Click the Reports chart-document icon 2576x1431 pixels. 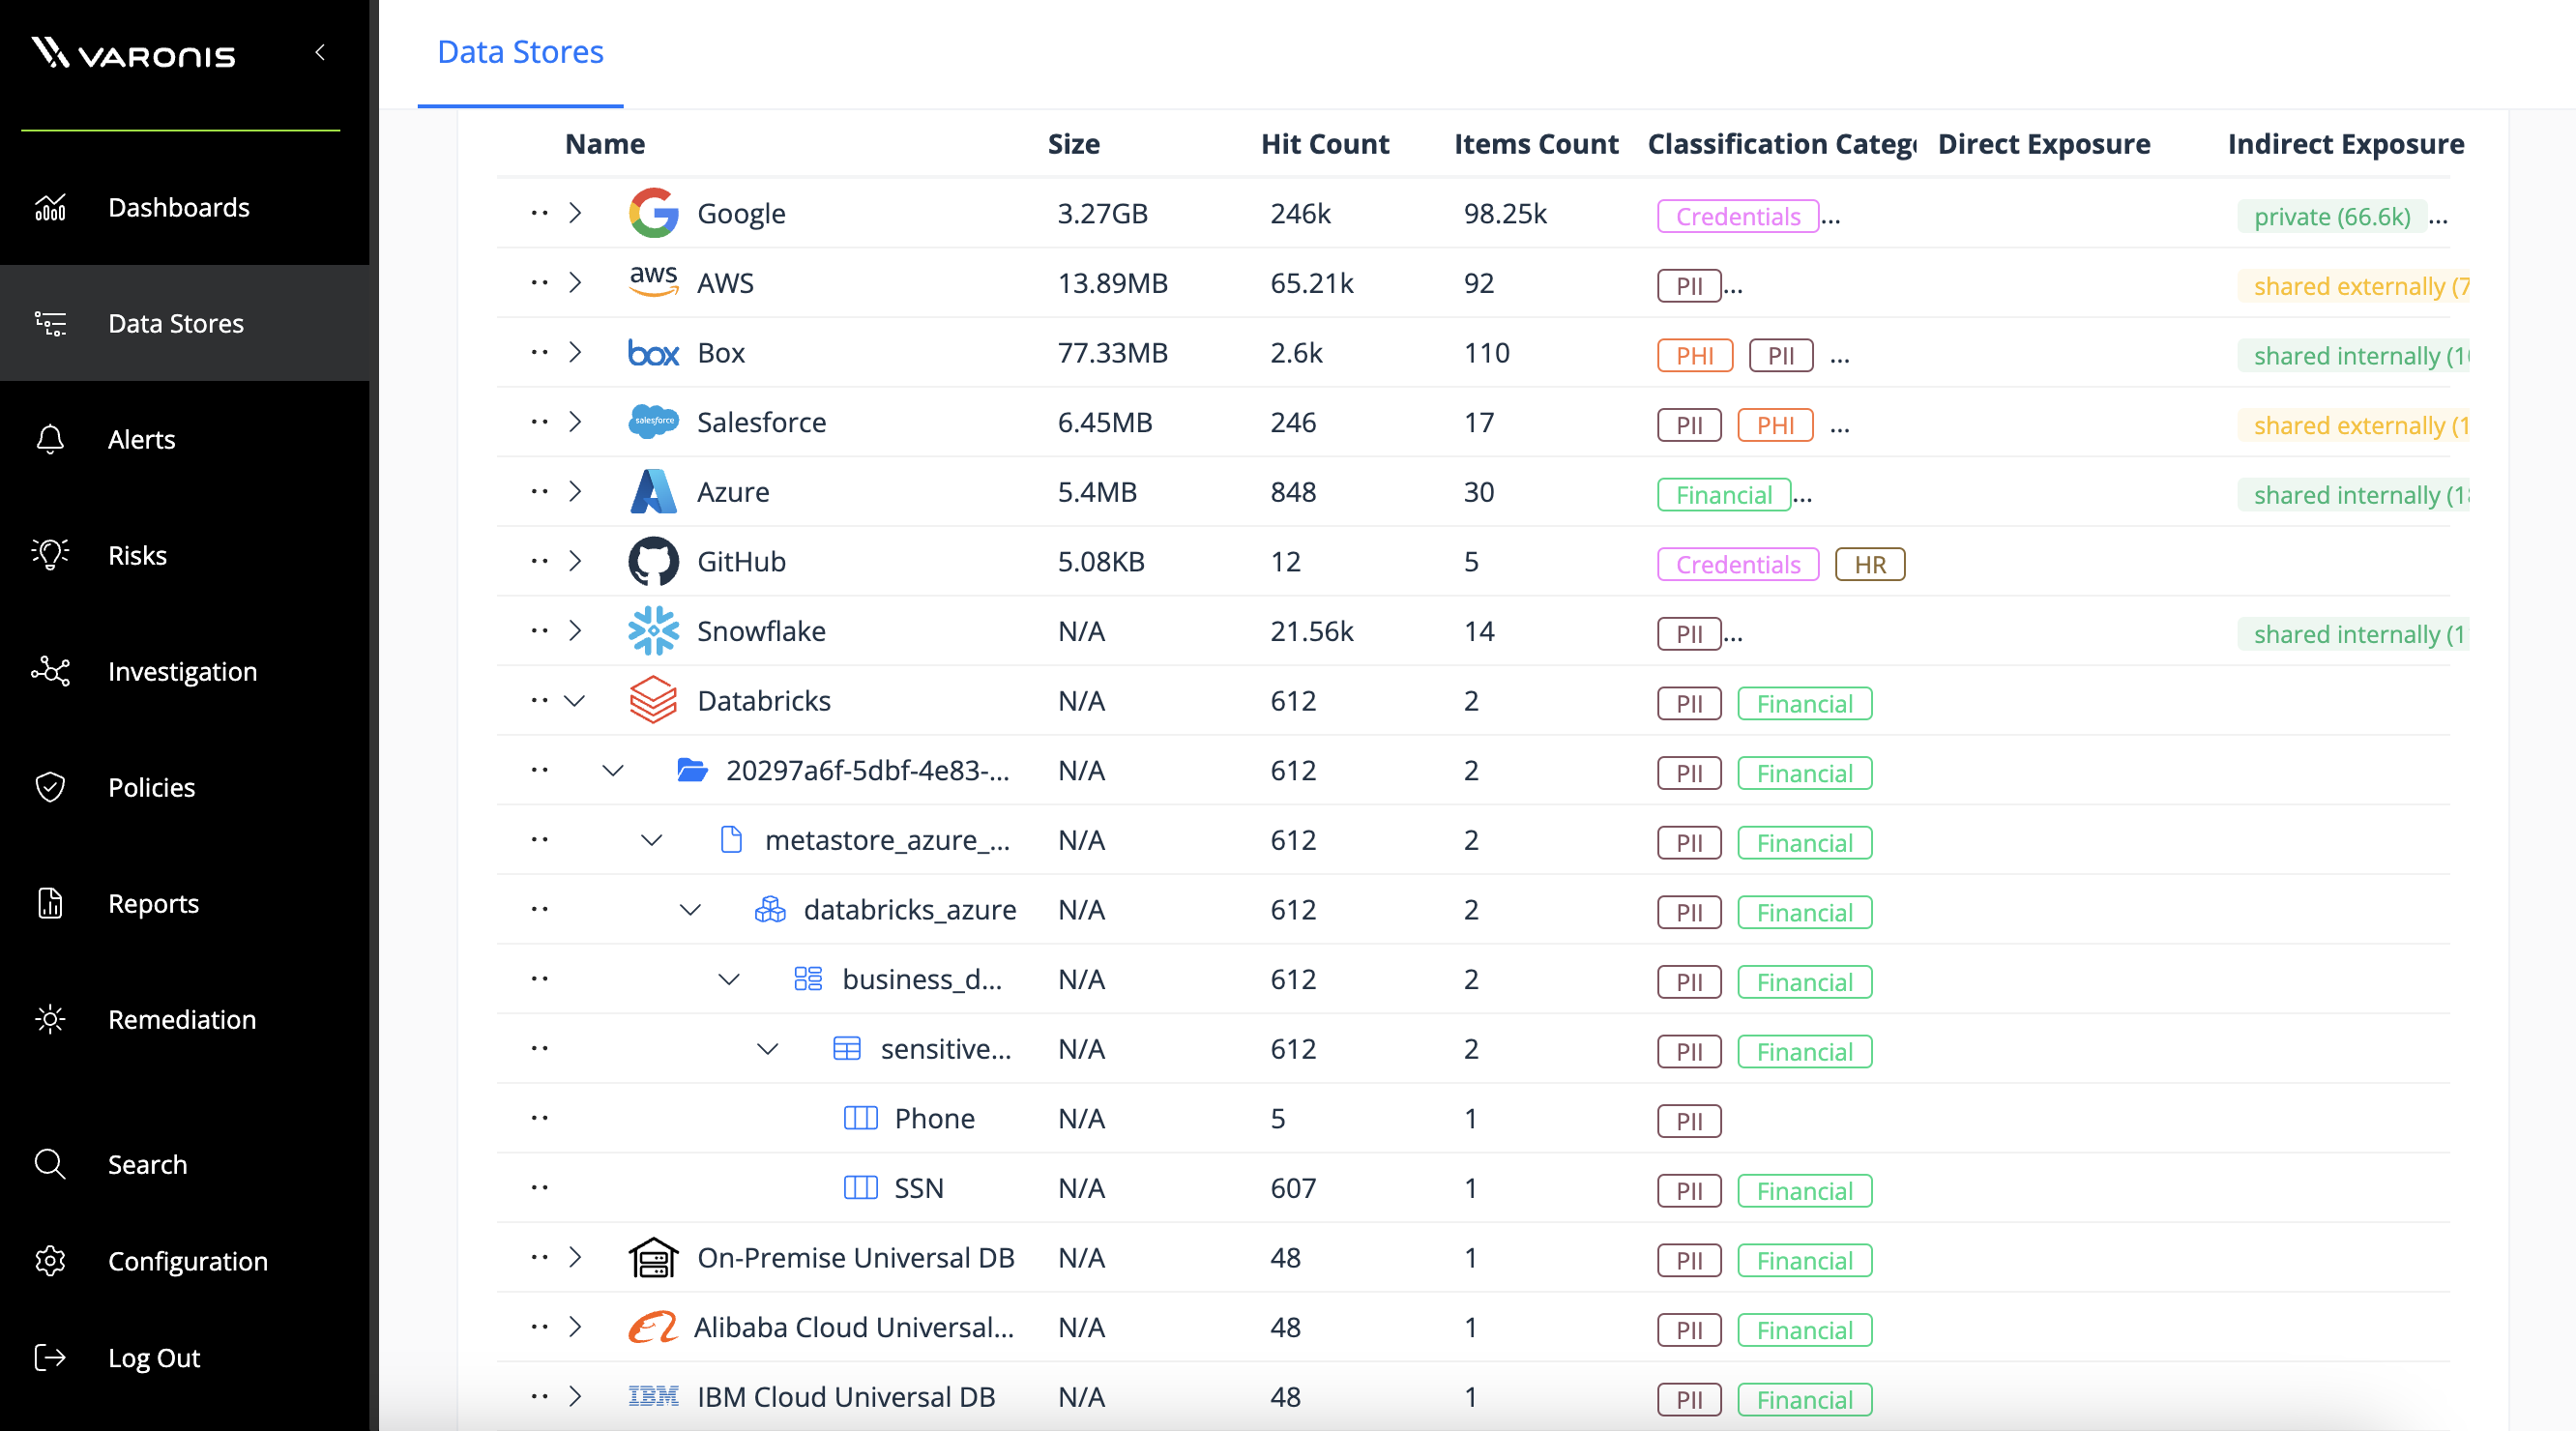50,903
